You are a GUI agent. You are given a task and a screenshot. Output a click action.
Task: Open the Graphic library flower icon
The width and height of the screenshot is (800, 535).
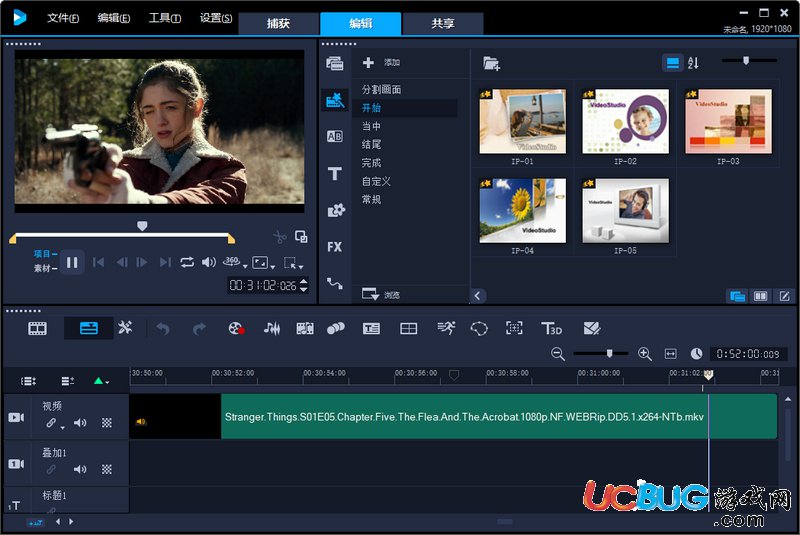(x=335, y=210)
